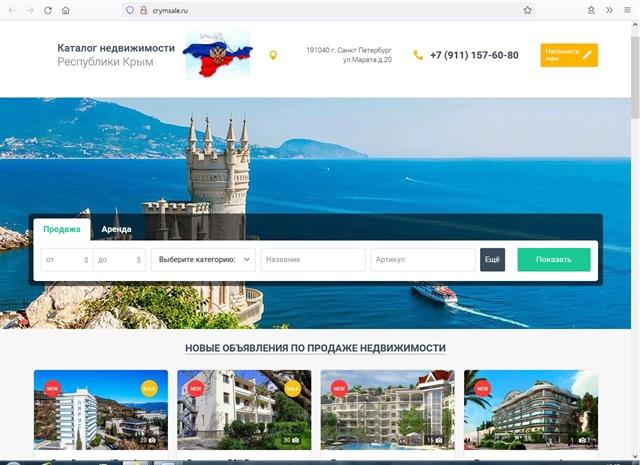Select the 'Продажа' tab
The height and width of the screenshot is (465, 640).
click(x=62, y=229)
